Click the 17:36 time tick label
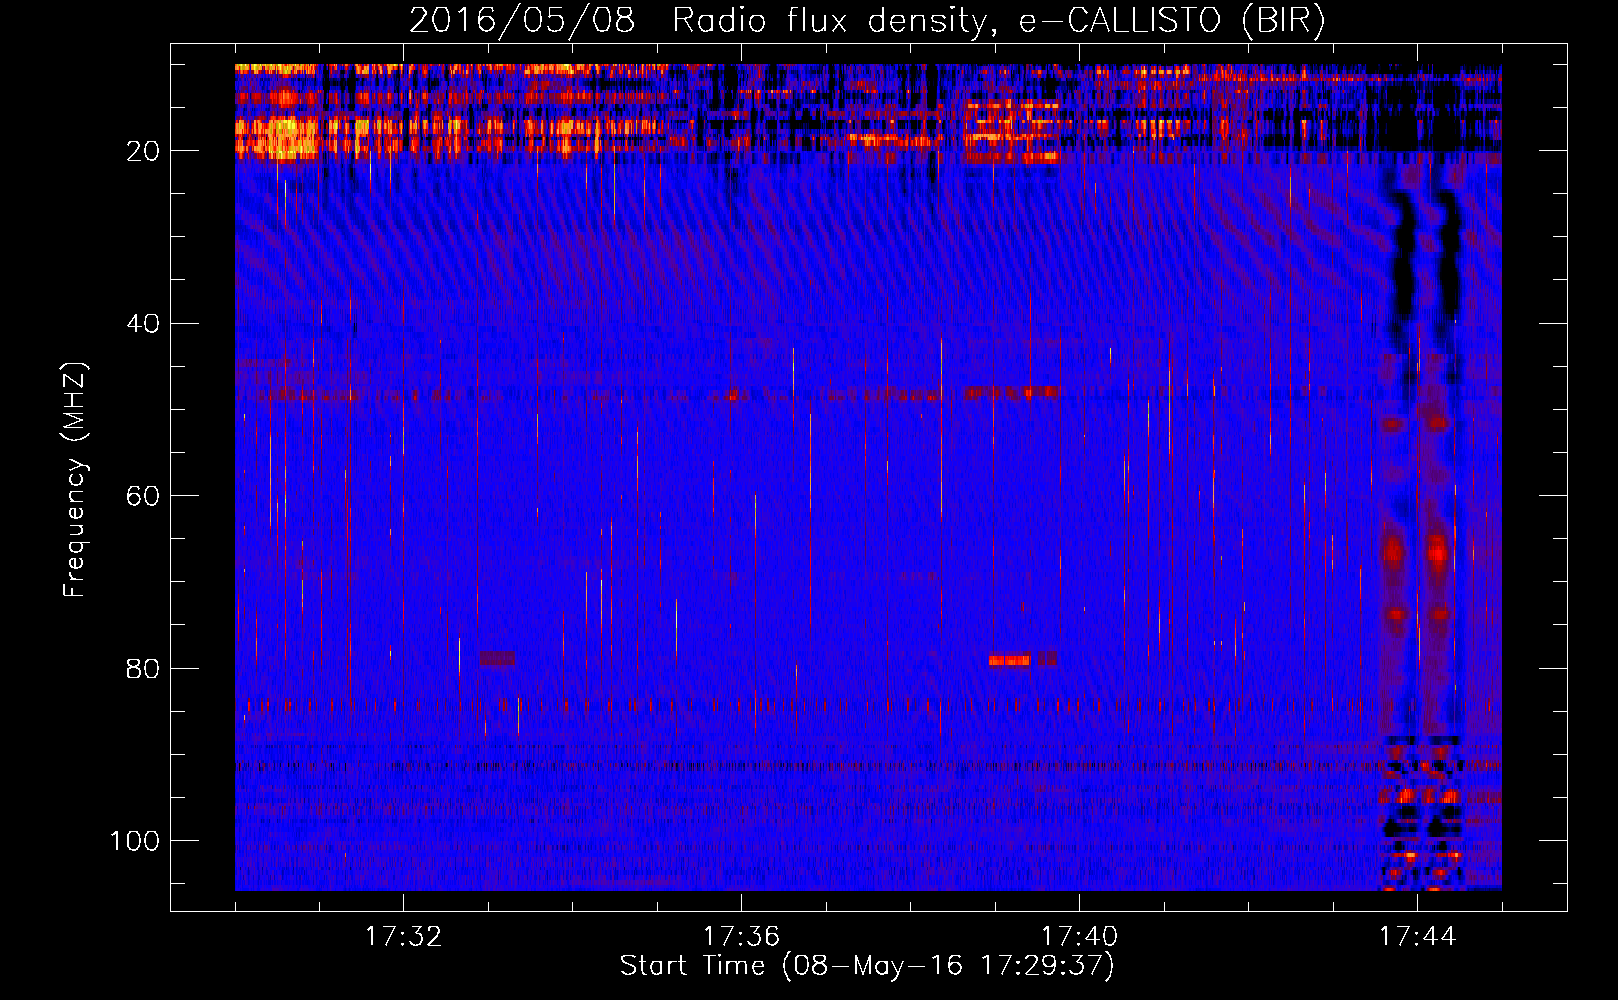 [741, 937]
